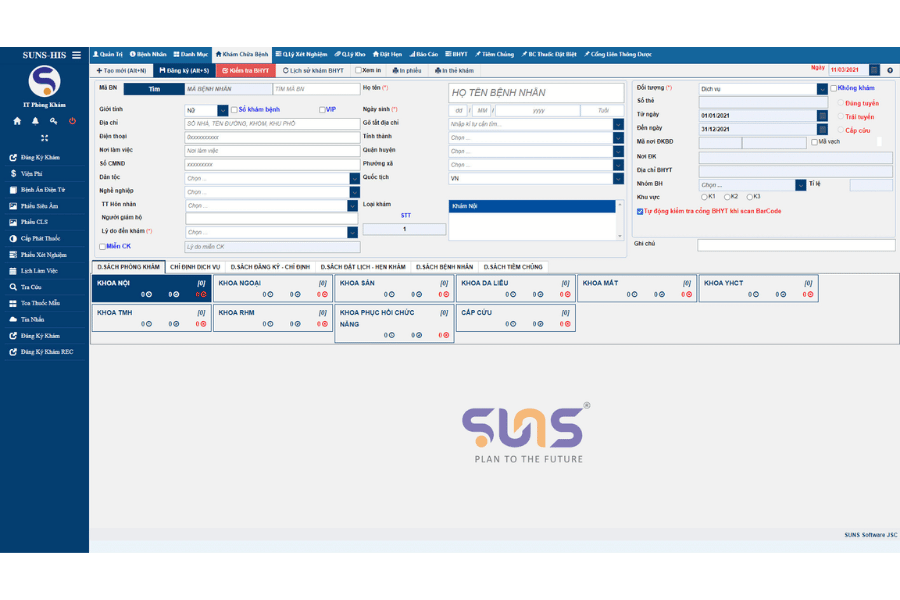The image size is (900, 600).
Task: Switch to CHỈ ĐỊNH DỊCH VỤ tab
Action: click(x=195, y=267)
